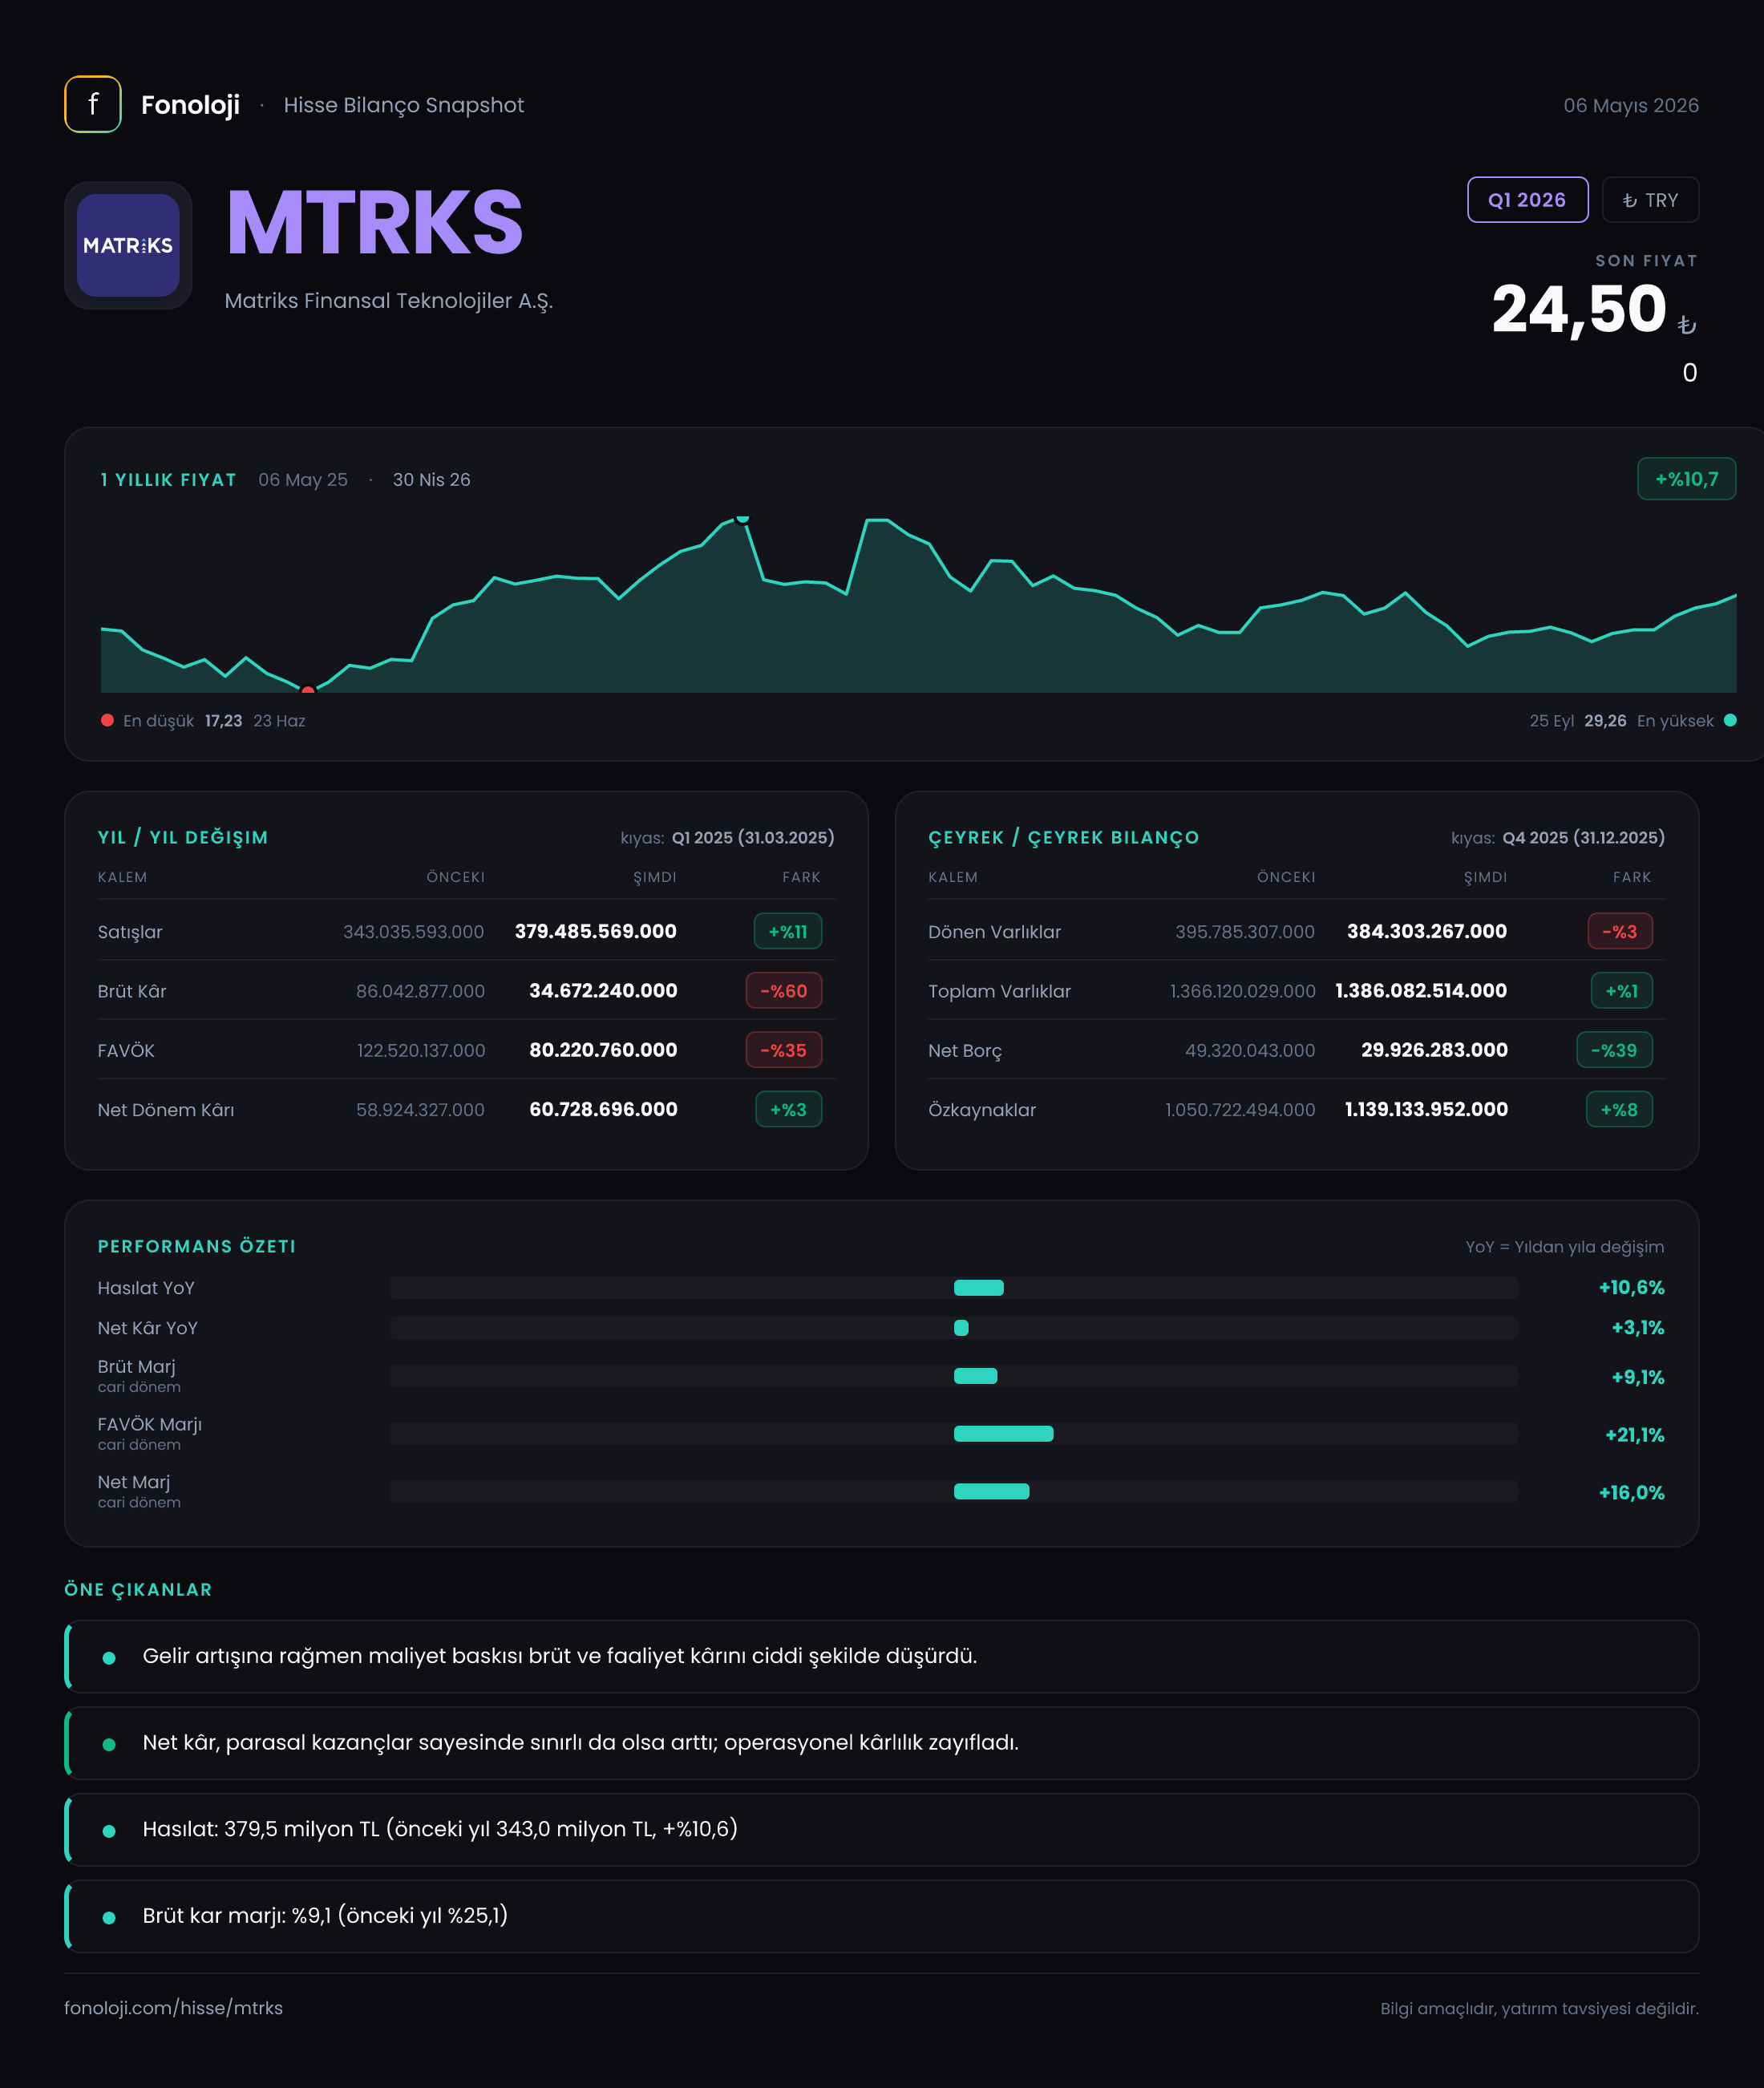Click the previous Satışlar value 343.035.593.000

point(414,932)
